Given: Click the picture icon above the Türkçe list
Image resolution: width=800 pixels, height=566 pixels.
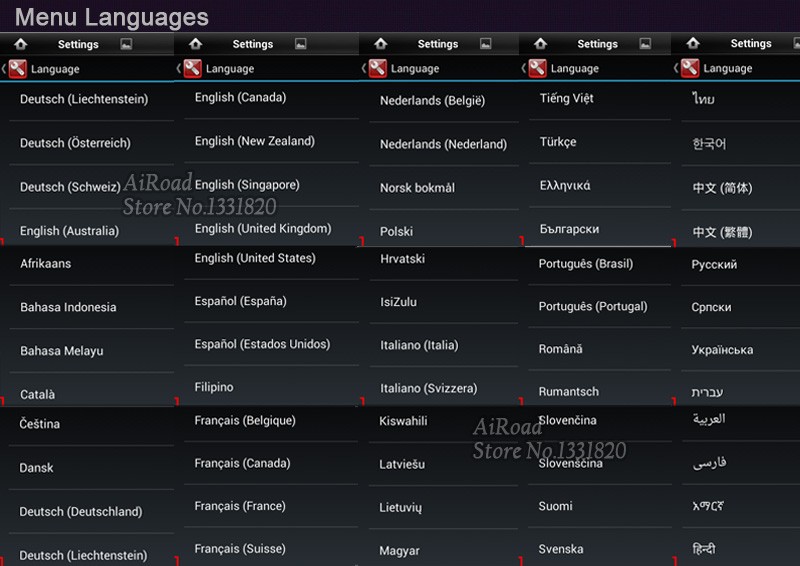Looking at the screenshot, I should [645, 44].
